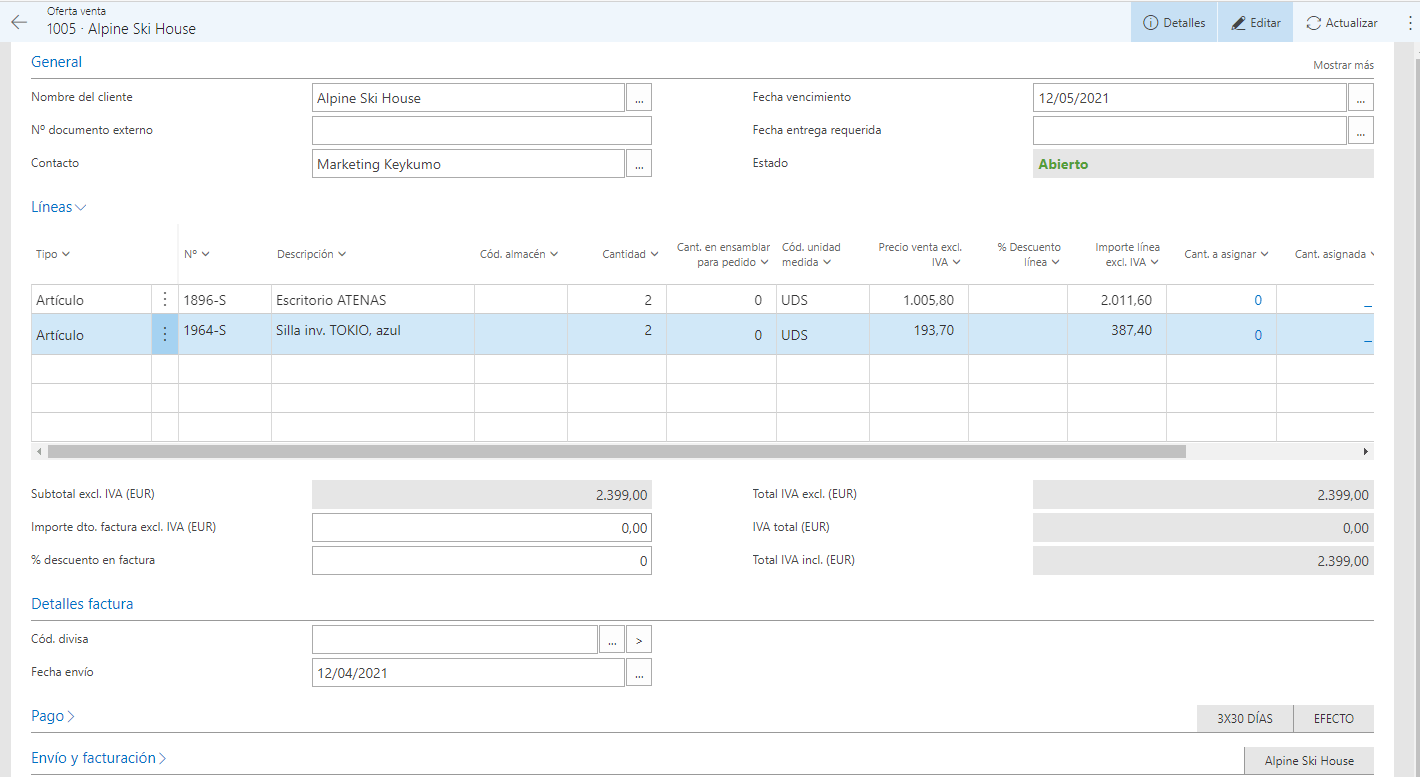Click the Fecha entrega requerida field
The image size is (1420, 777).
tap(1190, 130)
